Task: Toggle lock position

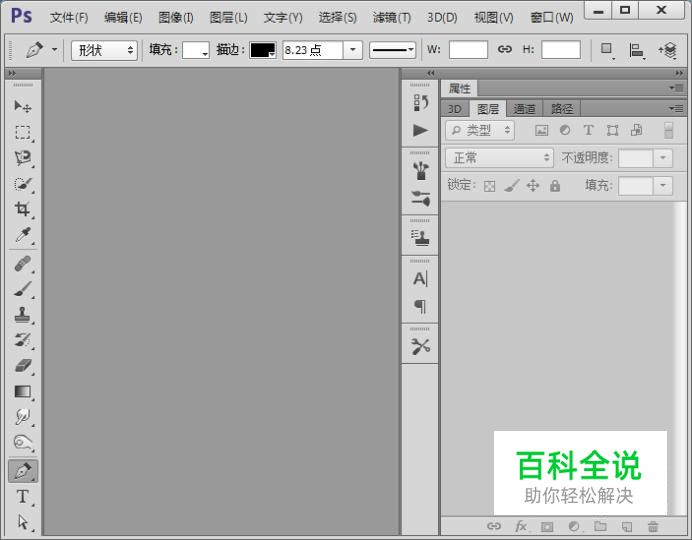Action: pyautogui.click(x=533, y=186)
